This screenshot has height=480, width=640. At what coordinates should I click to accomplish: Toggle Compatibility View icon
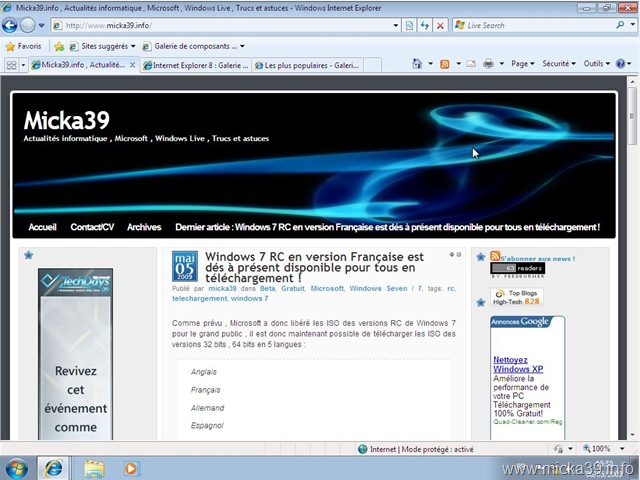coord(409,25)
